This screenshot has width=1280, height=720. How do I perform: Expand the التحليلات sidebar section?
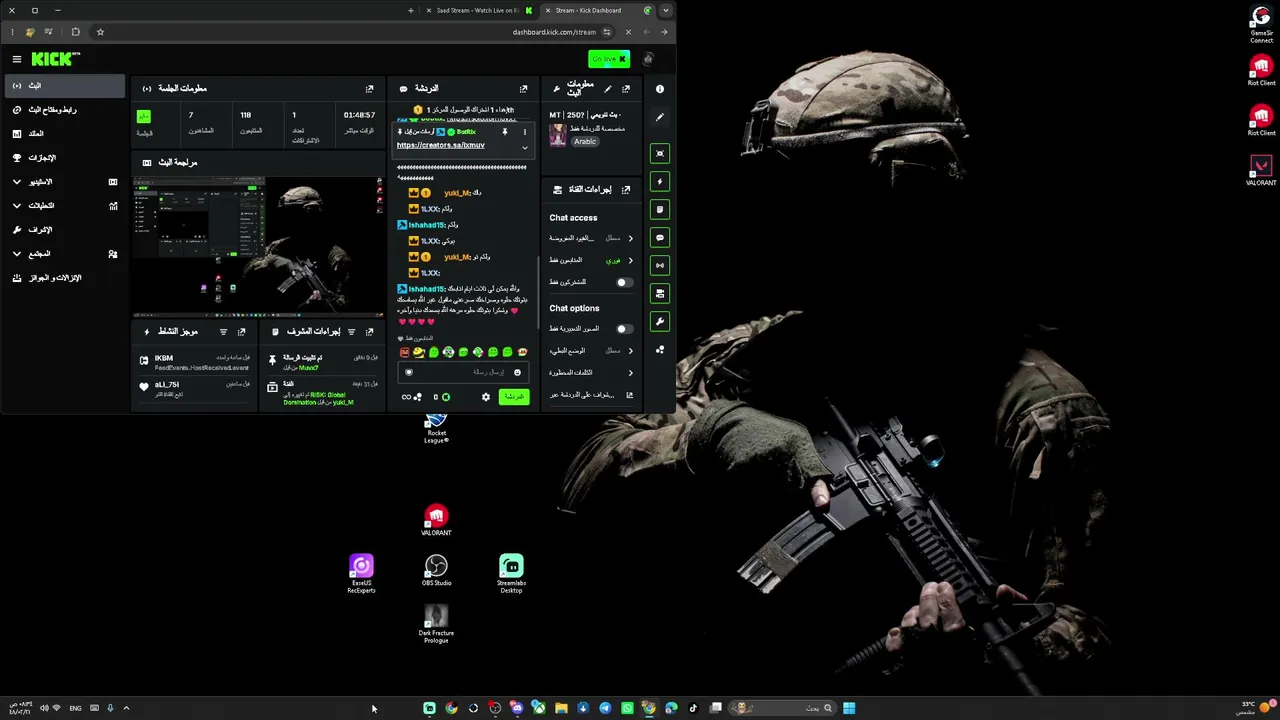[x=64, y=206]
